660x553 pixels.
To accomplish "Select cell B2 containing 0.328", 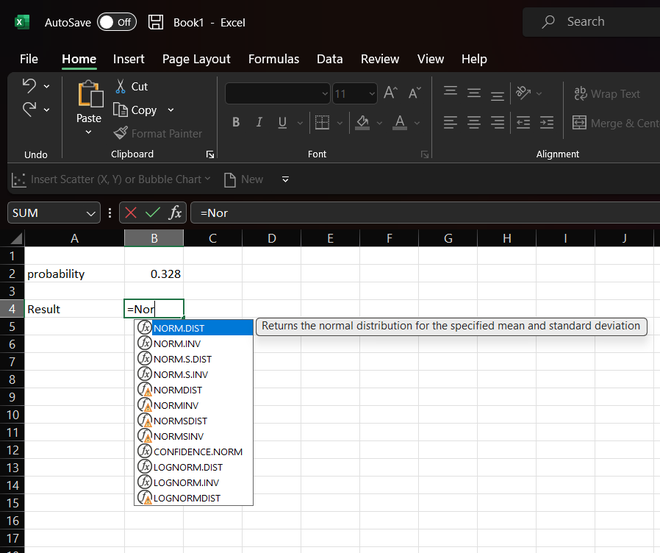I will pos(153,273).
